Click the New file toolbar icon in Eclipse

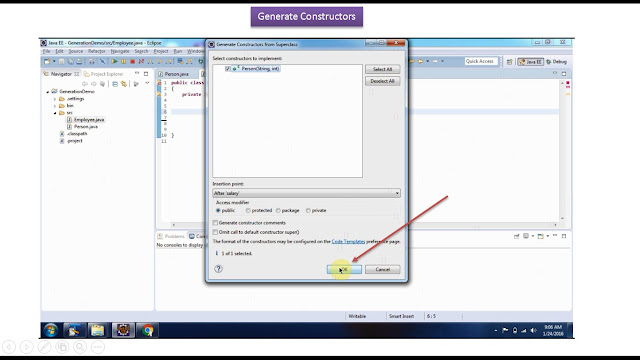[47, 61]
